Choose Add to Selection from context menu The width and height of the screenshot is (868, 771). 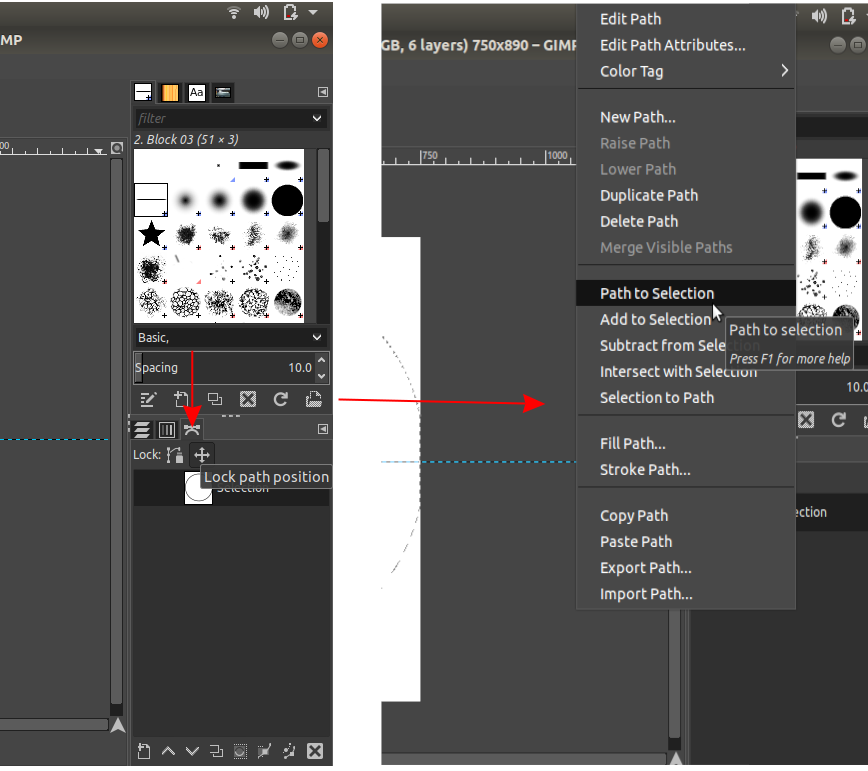655,319
